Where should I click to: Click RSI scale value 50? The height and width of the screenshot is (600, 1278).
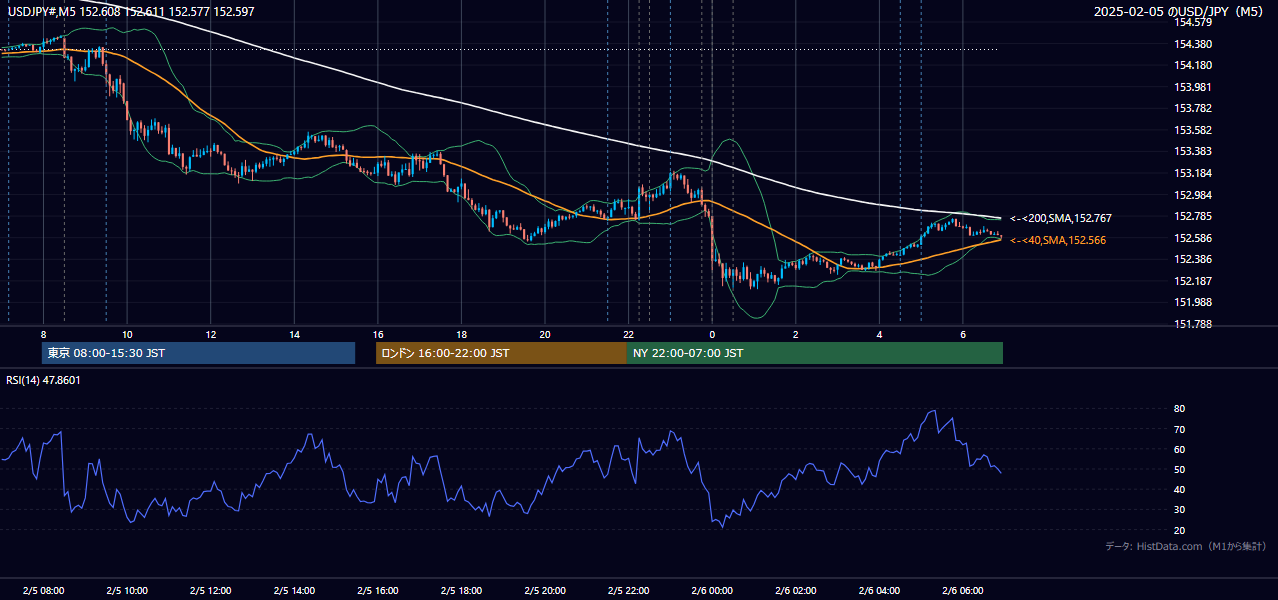[x=1180, y=469]
